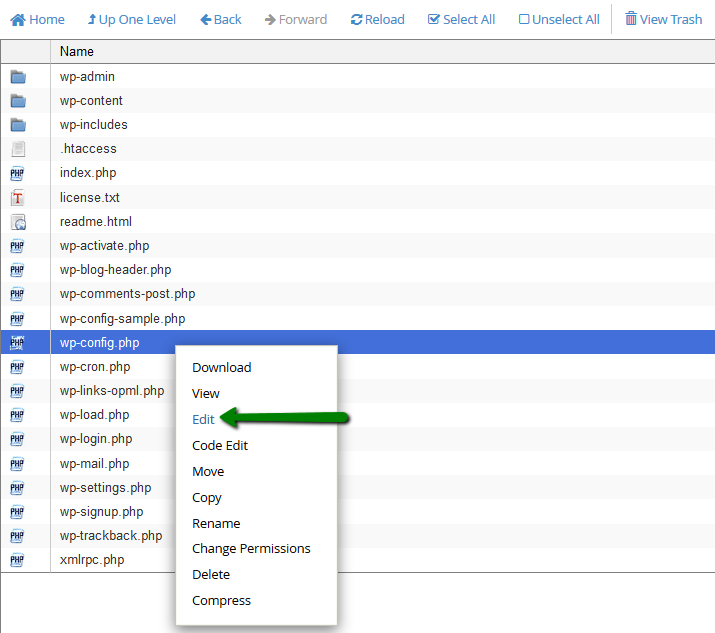This screenshot has width=715, height=633.
Task: Select the wp-config.php file name
Action: click(x=99, y=343)
